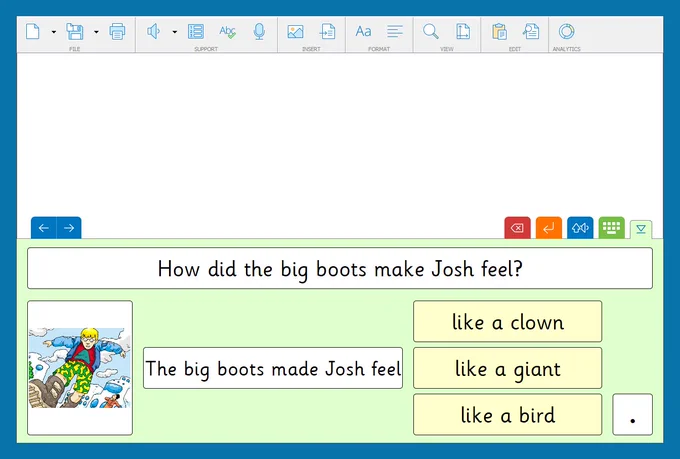680x459 pixels.
Task: Click the clipboard paste icon
Action: tap(499, 32)
